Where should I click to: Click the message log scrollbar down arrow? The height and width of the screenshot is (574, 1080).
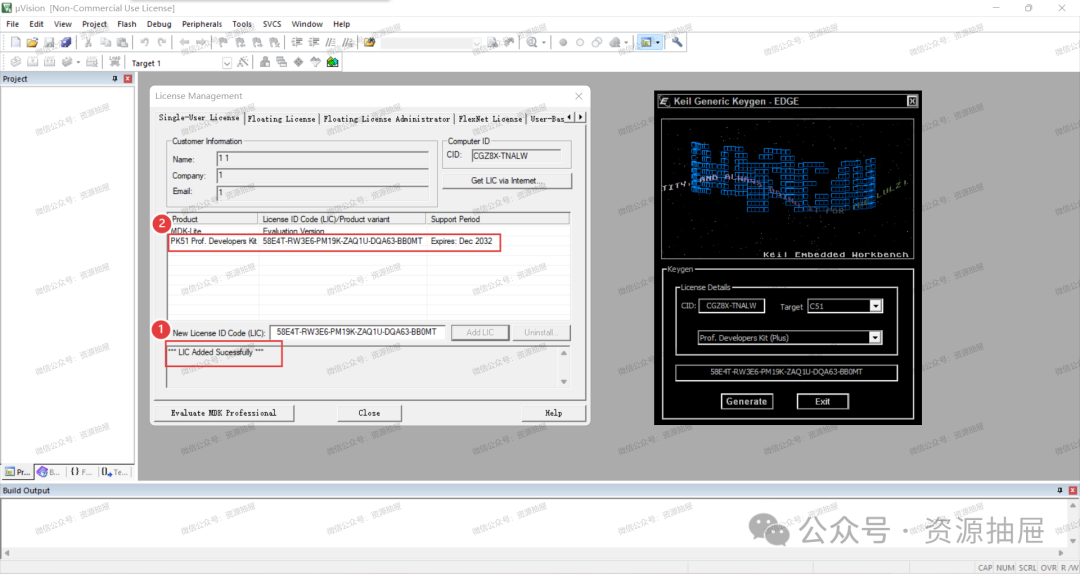point(564,382)
